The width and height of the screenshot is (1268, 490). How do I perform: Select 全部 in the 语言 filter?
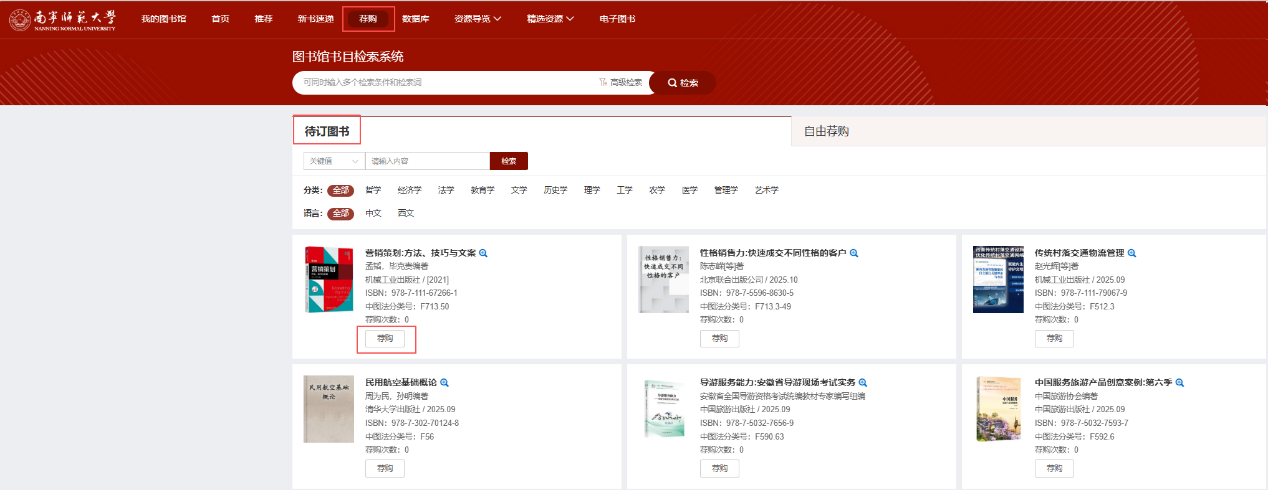(342, 213)
